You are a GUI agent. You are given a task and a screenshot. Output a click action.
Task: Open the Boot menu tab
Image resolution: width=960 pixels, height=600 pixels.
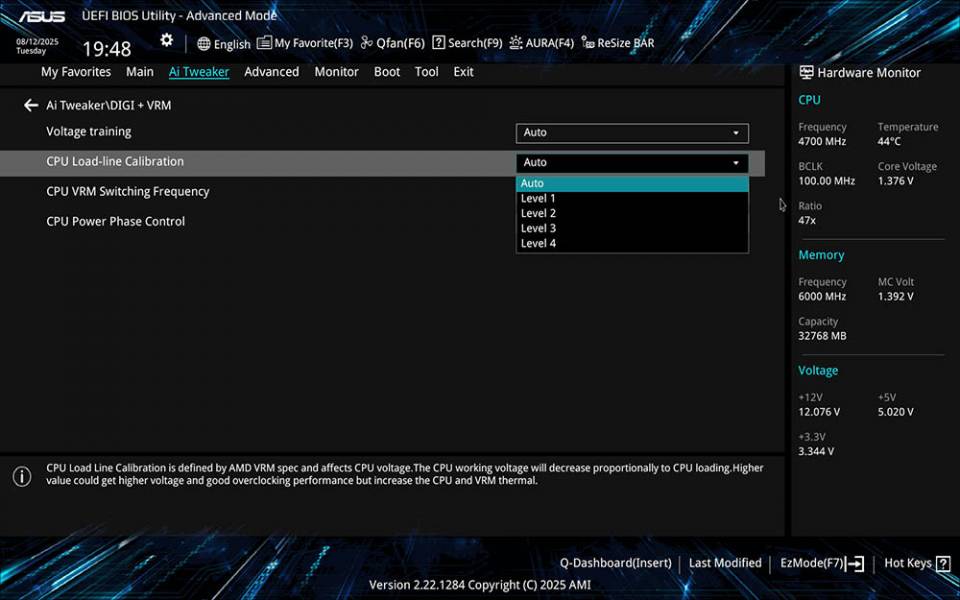click(x=386, y=71)
